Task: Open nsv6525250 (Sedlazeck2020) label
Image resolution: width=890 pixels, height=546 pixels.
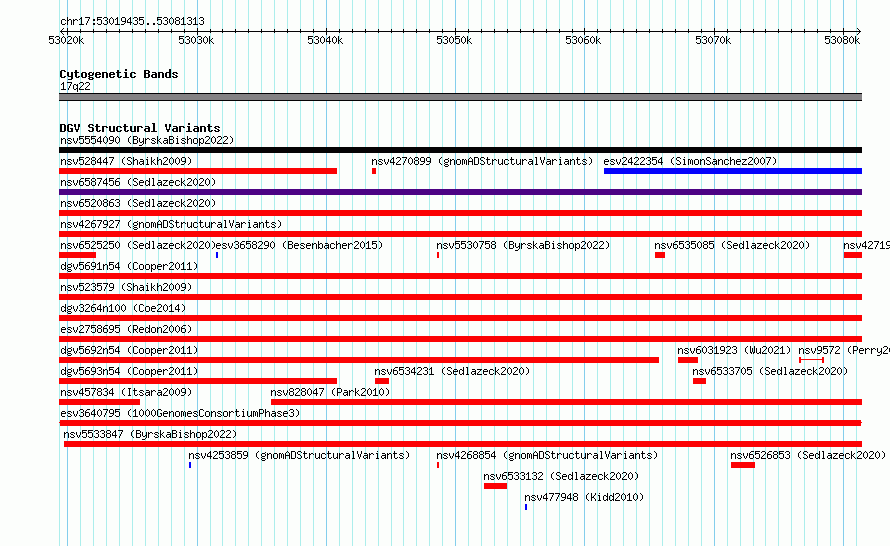Action: click(x=138, y=245)
